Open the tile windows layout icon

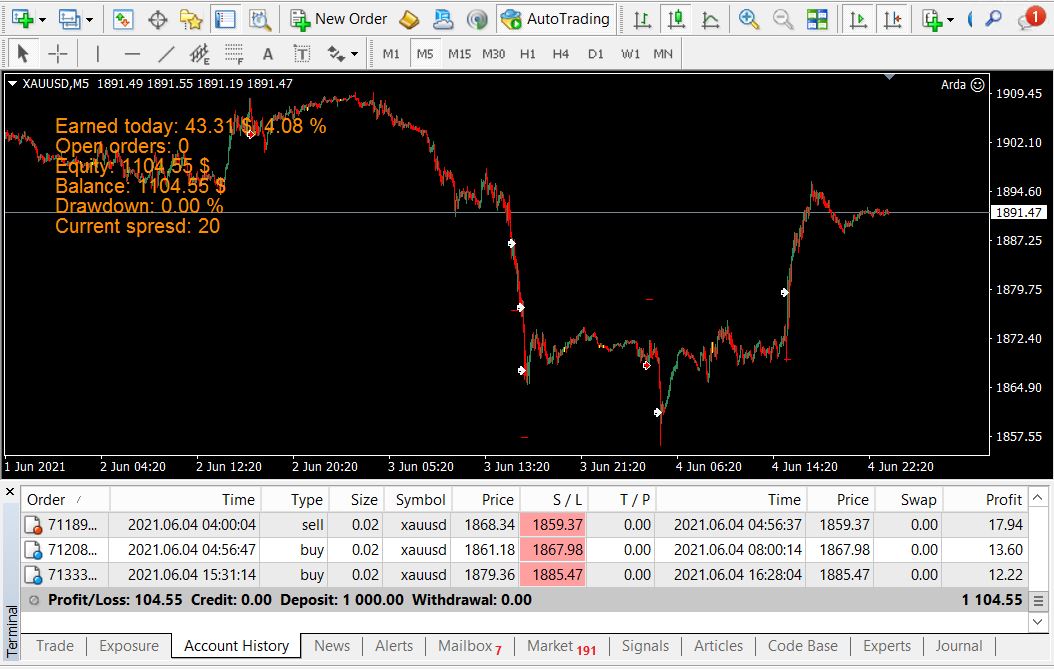817,19
